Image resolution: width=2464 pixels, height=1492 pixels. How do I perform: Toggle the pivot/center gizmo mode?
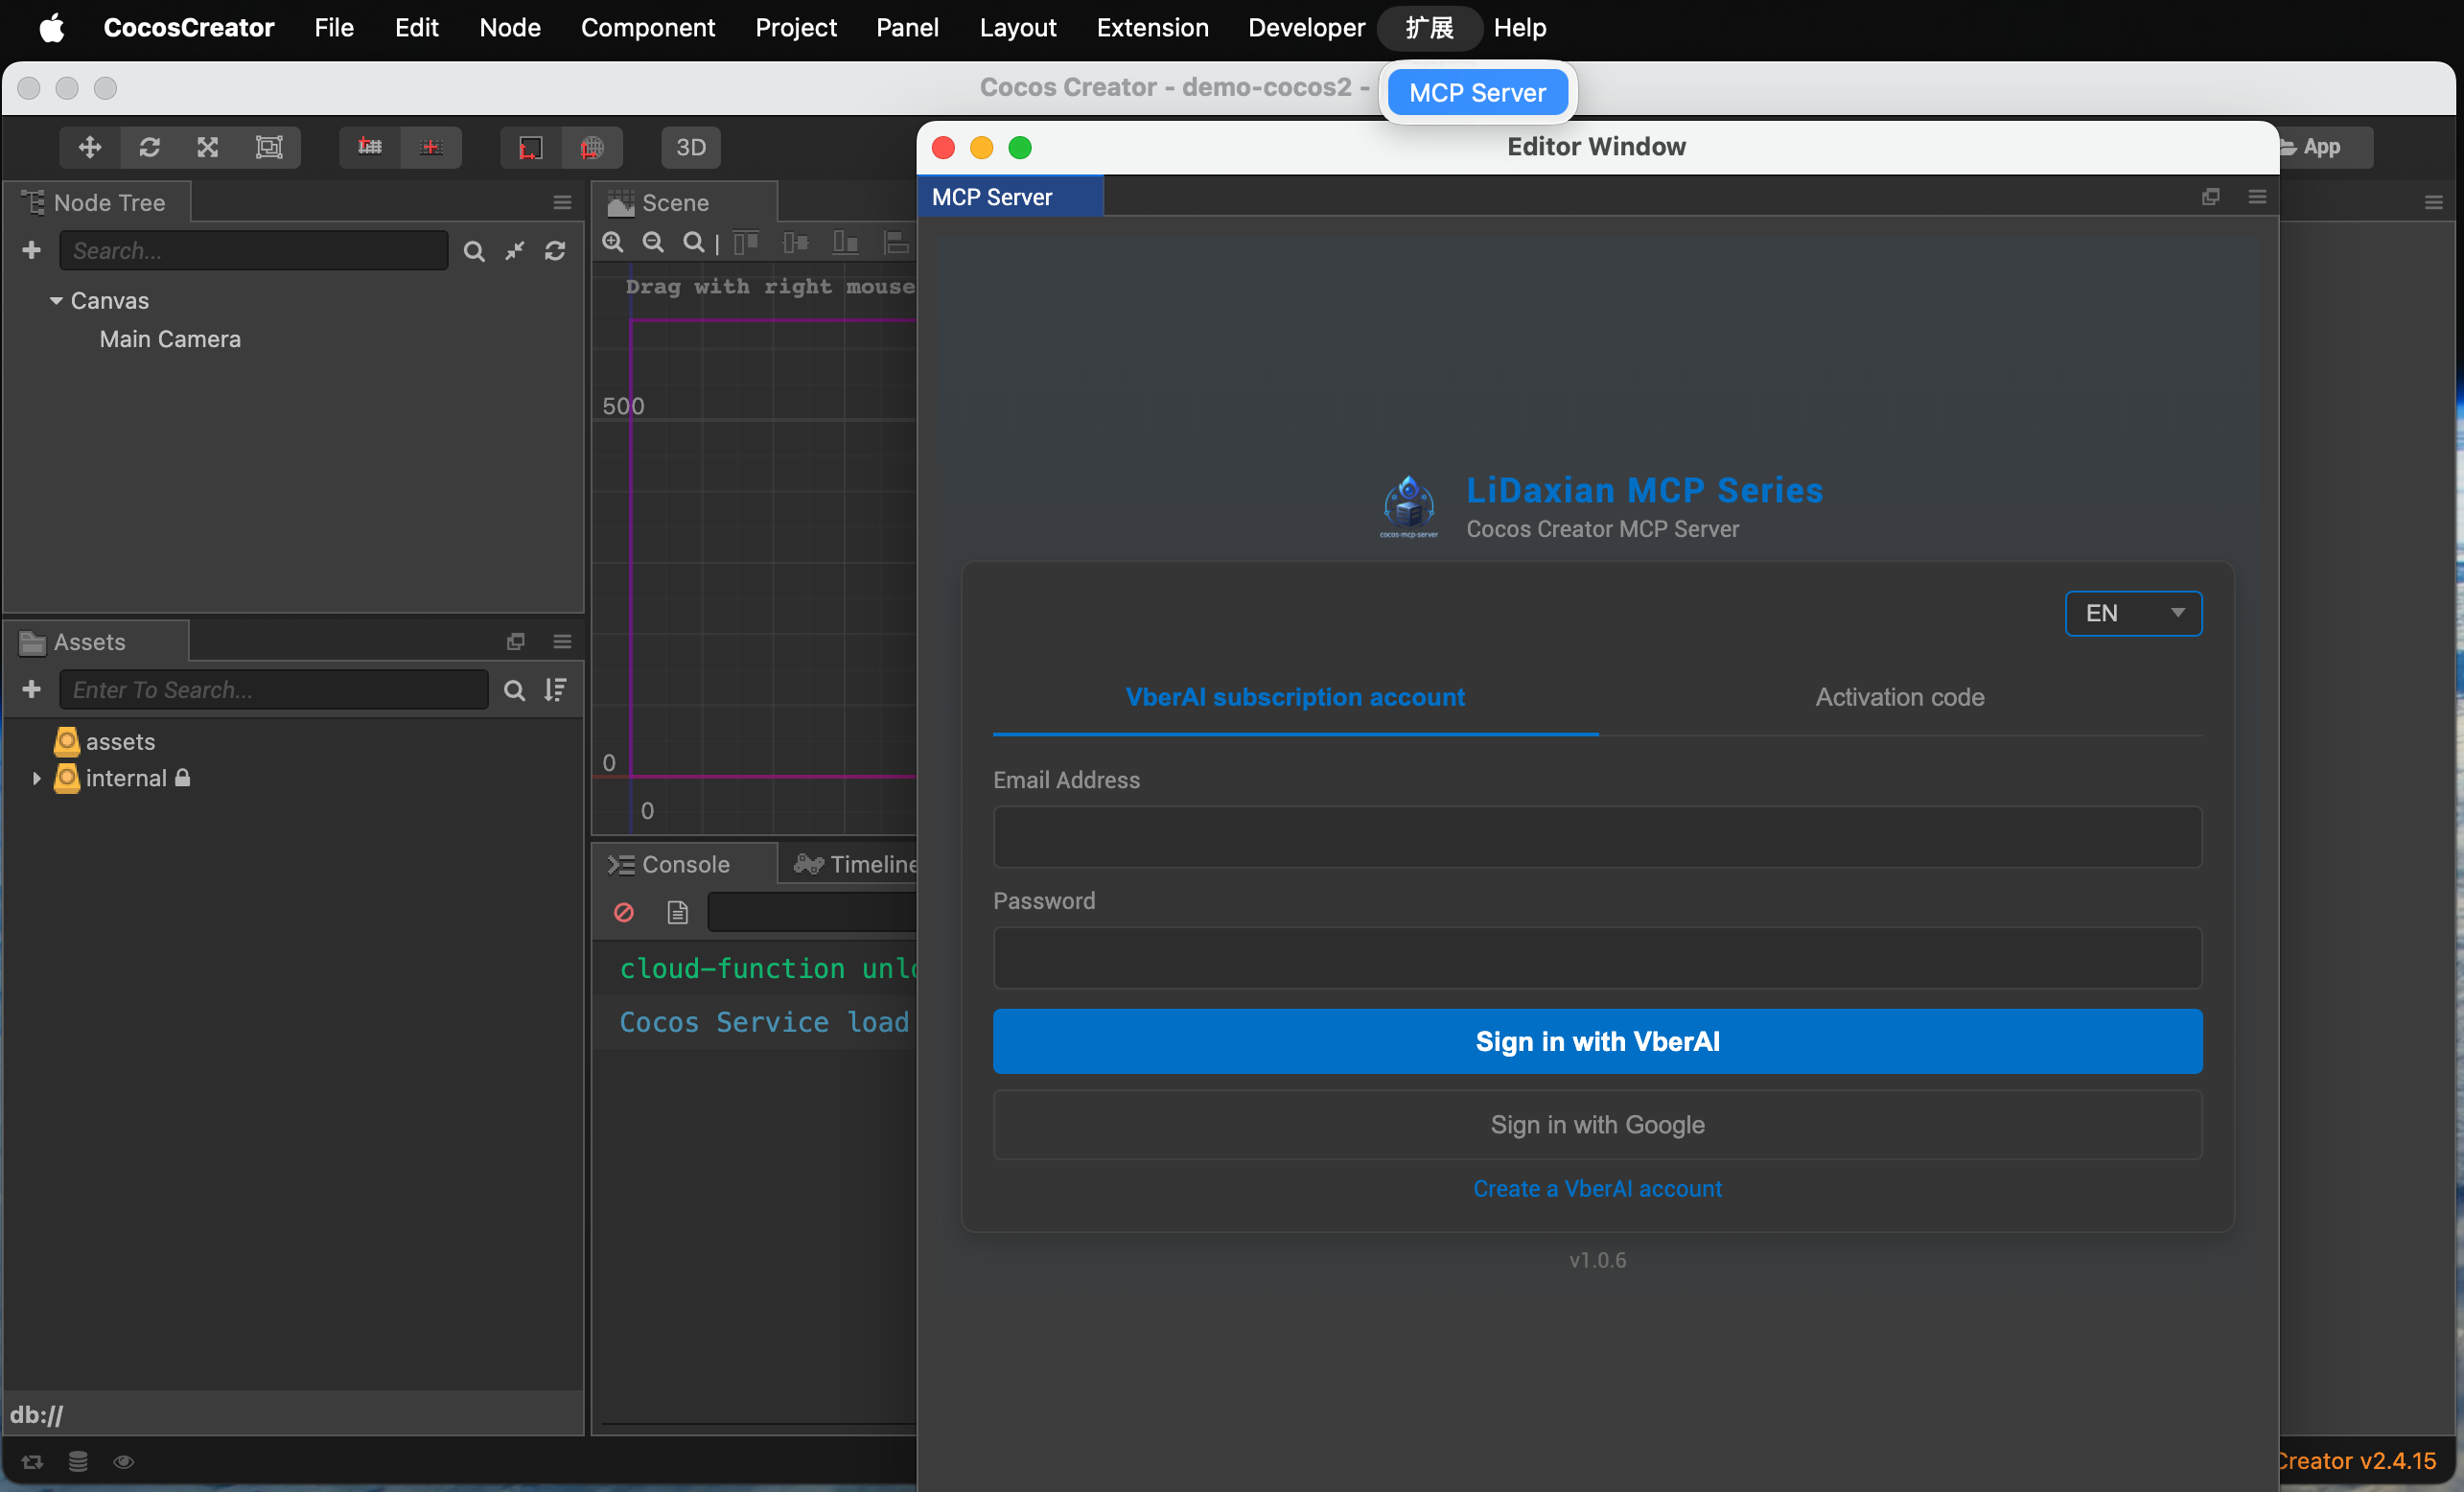pos(370,148)
